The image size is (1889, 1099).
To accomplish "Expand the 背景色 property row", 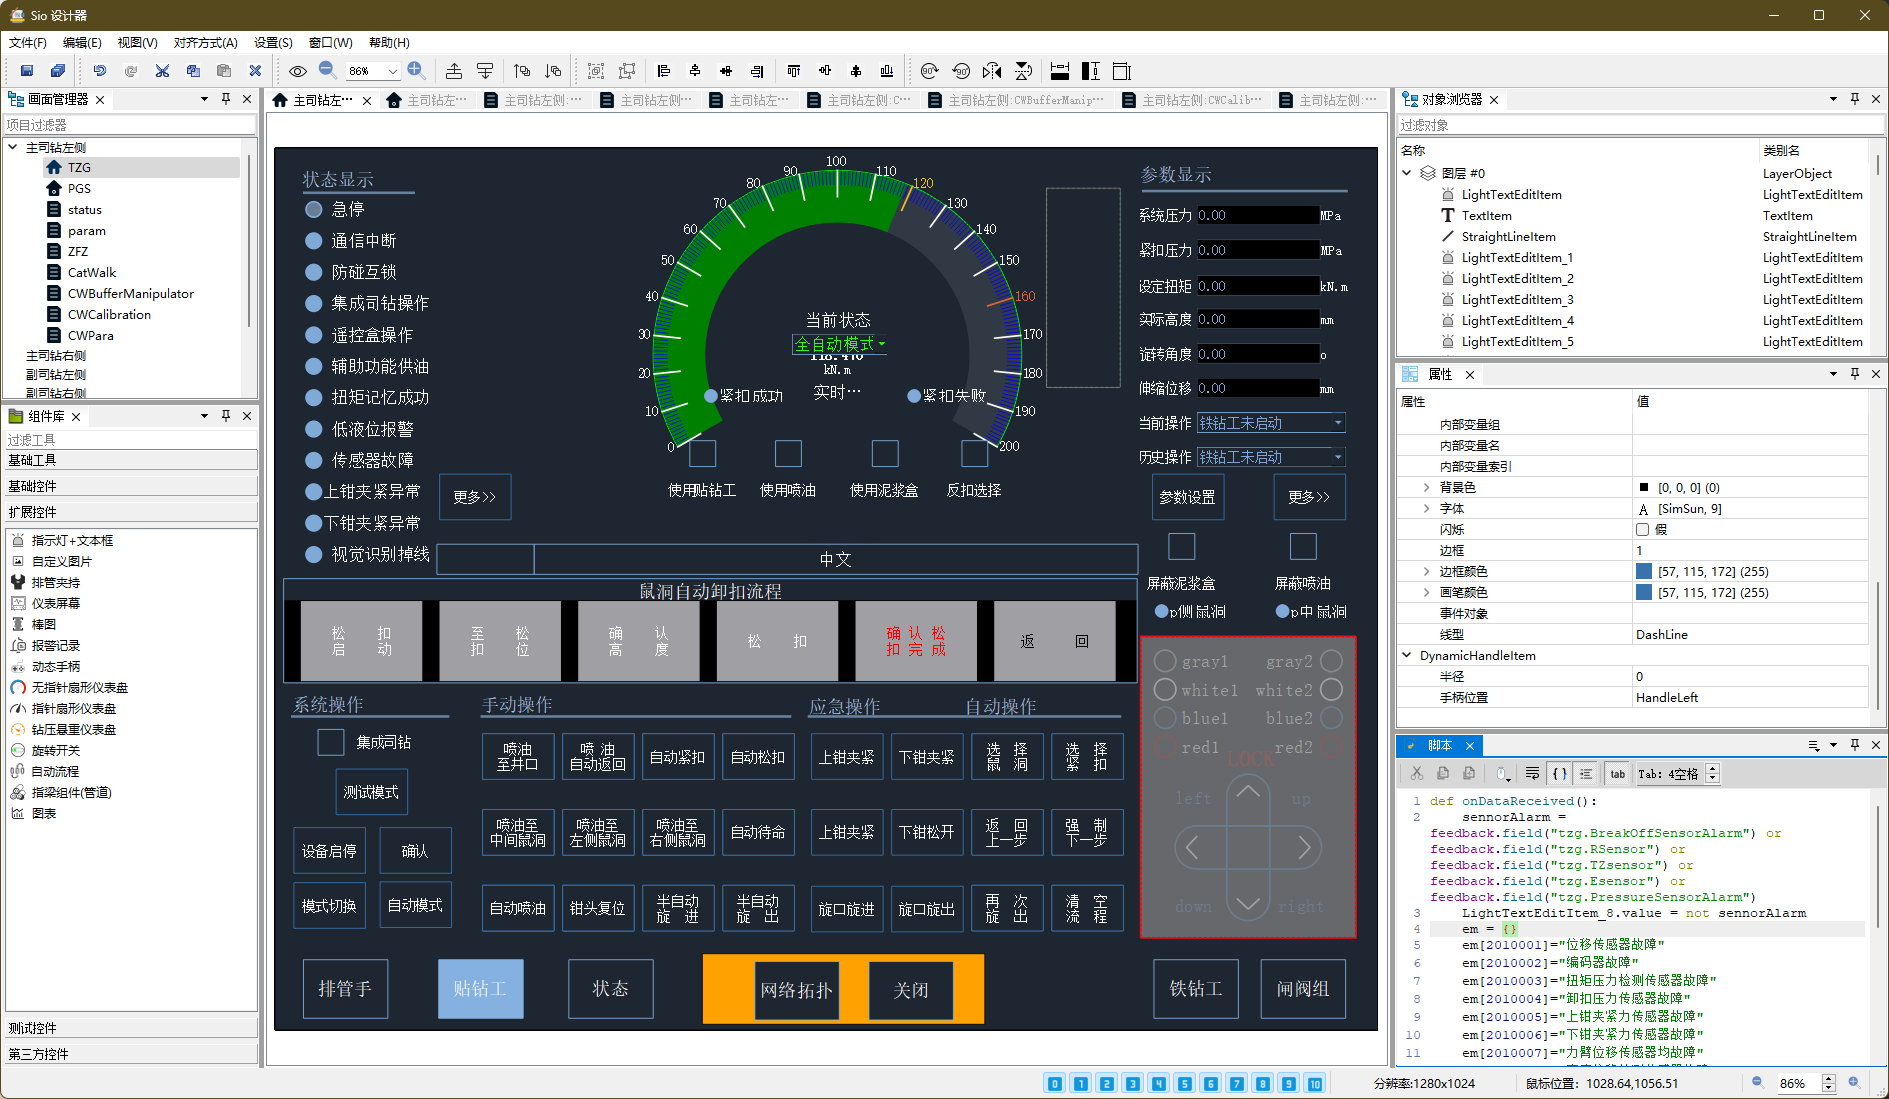I will pyautogui.click(x=1427, y=488).
